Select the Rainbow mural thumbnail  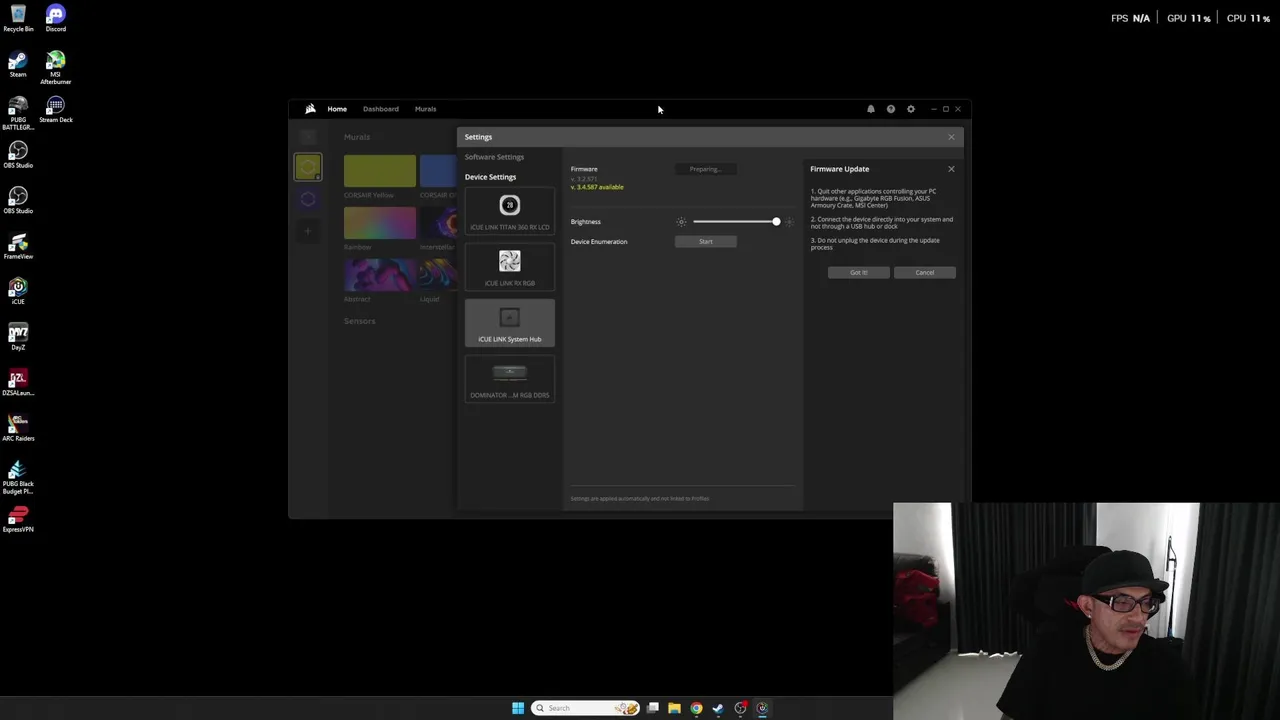[380, 223]
